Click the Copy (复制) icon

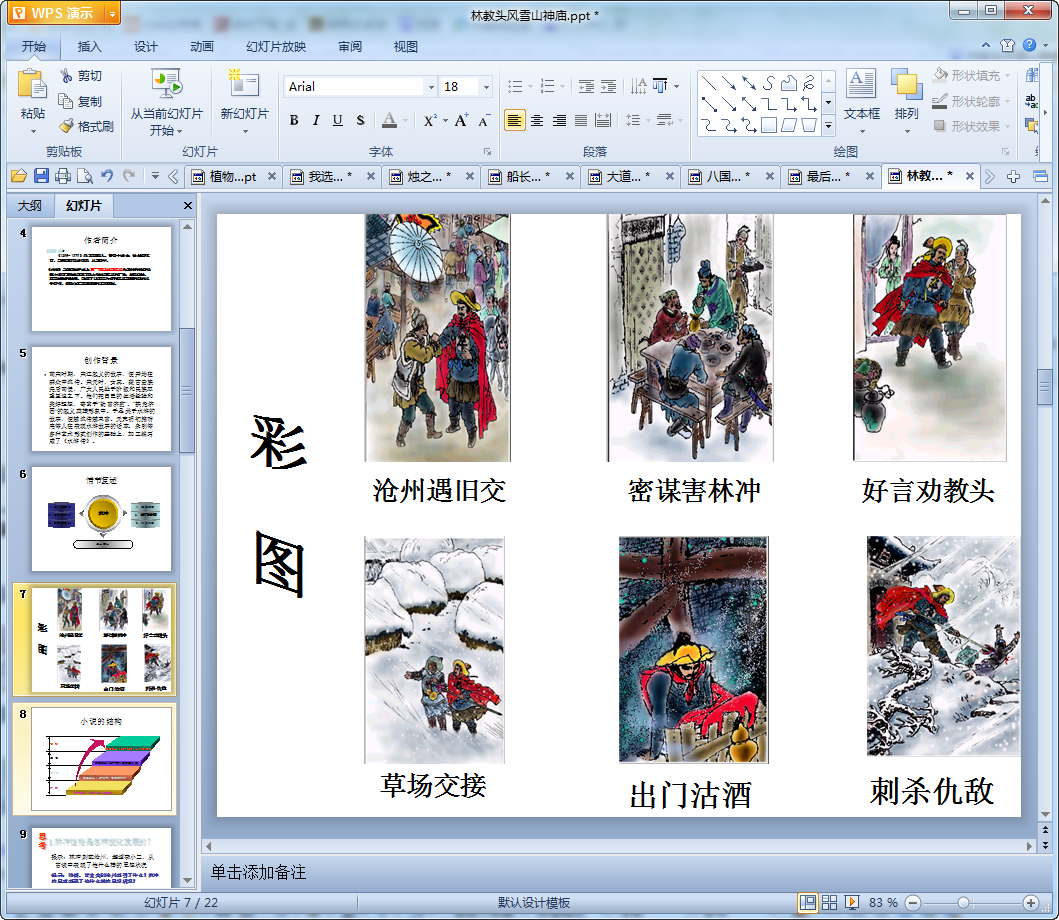[66, 101]
